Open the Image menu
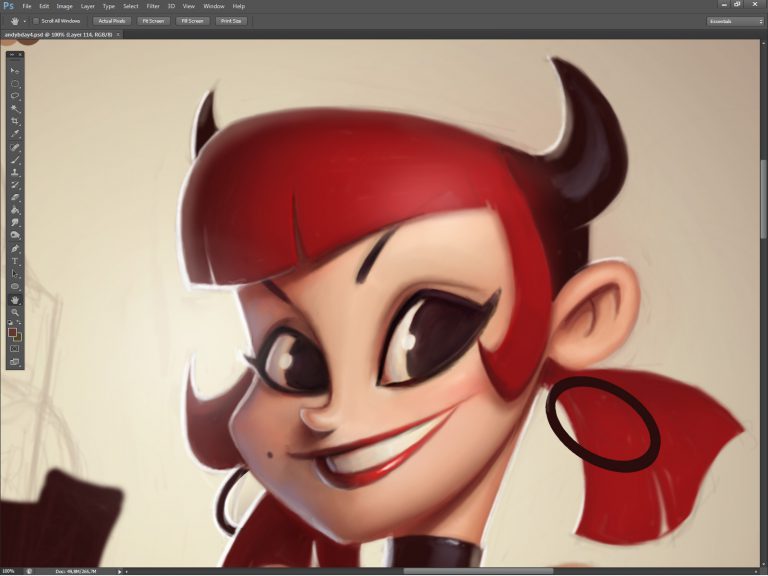Screen dimensions: 768x576 point(64,6)
